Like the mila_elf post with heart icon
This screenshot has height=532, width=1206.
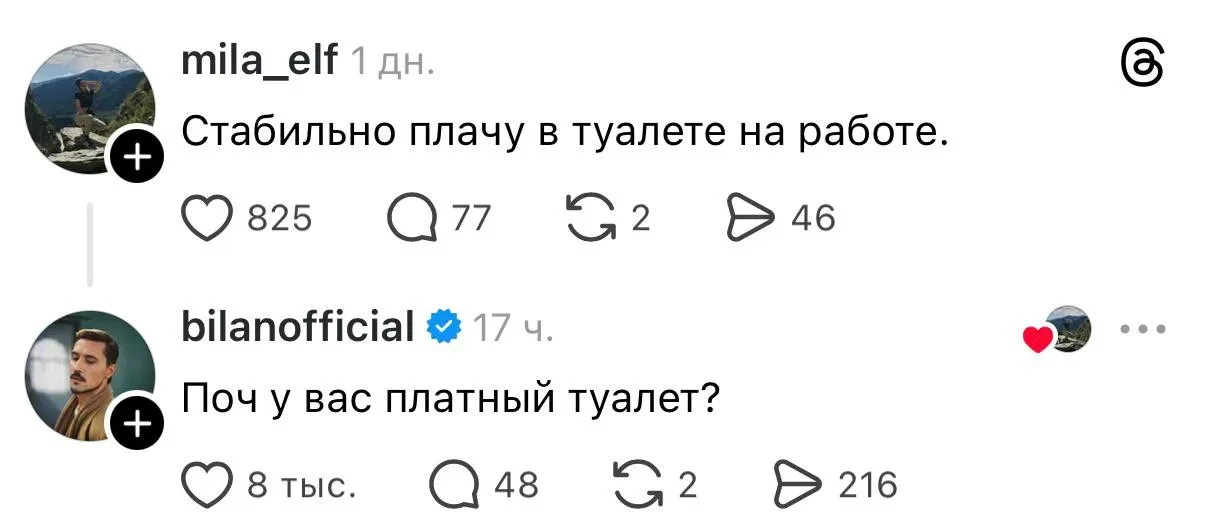point(206,216)
